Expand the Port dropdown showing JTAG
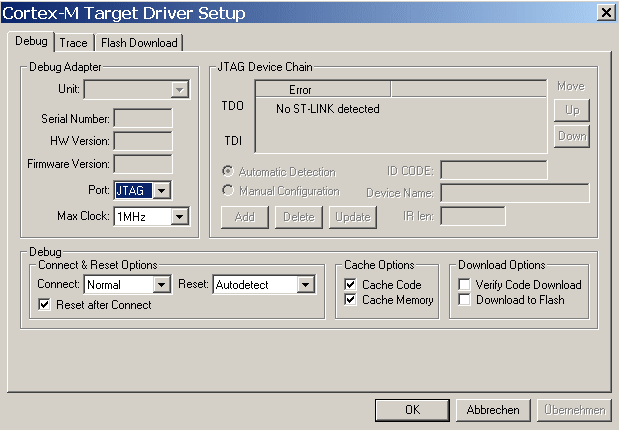 (x=162, y=191)
